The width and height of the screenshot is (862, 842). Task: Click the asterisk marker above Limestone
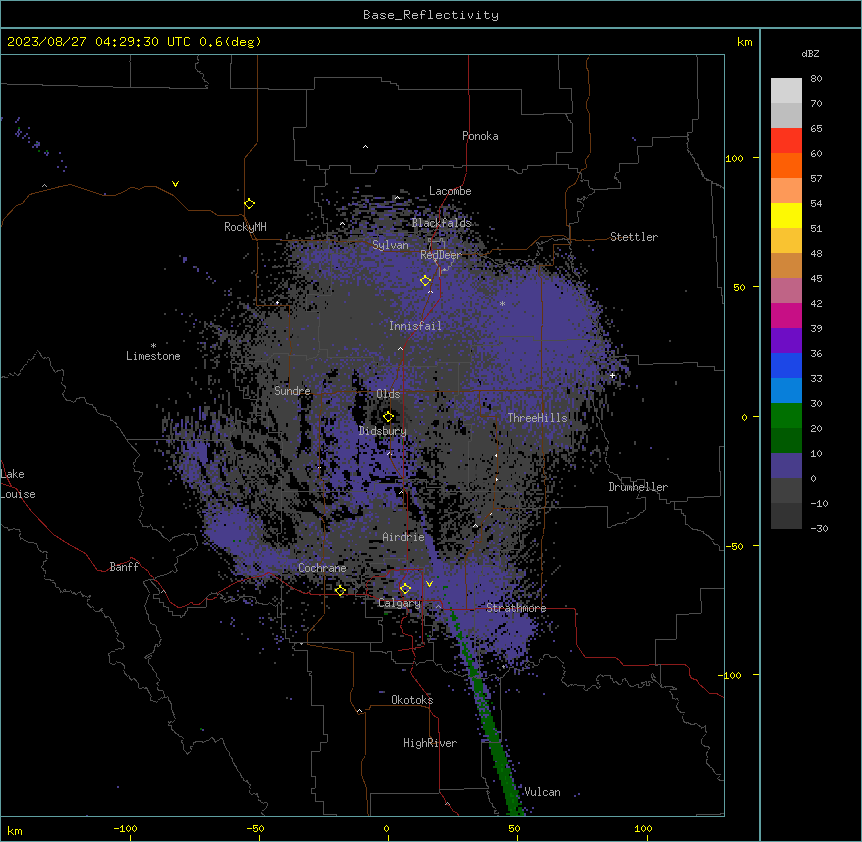point(153,346)
